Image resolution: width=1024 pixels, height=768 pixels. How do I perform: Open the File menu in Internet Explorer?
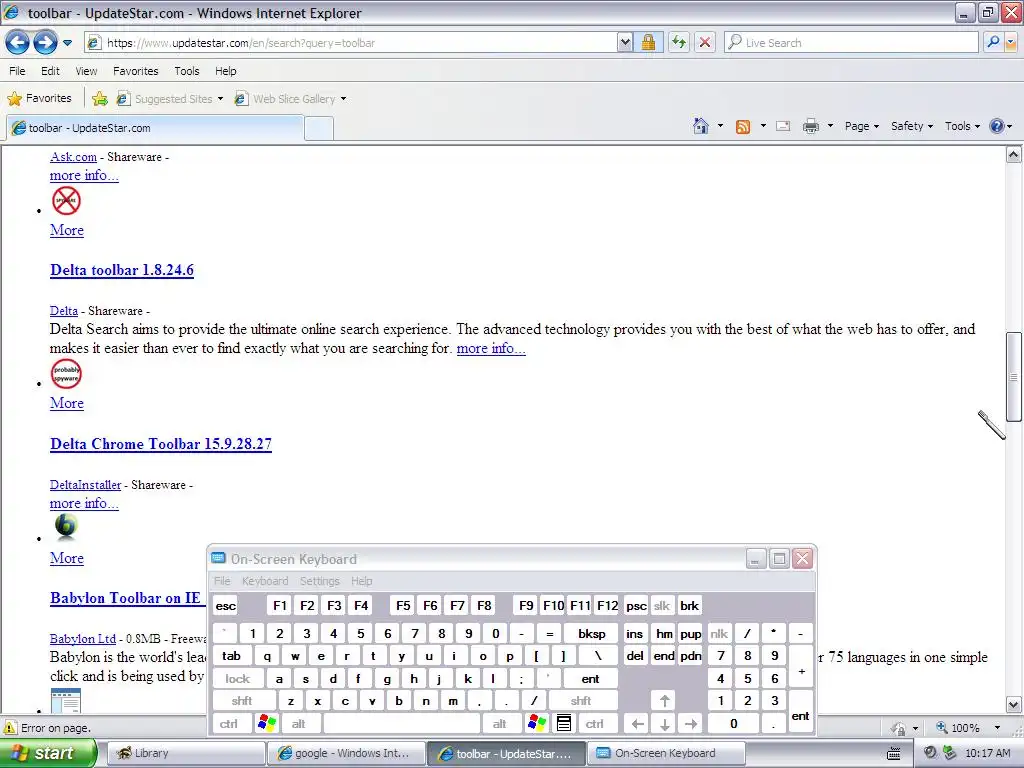(x=18, y=71)
